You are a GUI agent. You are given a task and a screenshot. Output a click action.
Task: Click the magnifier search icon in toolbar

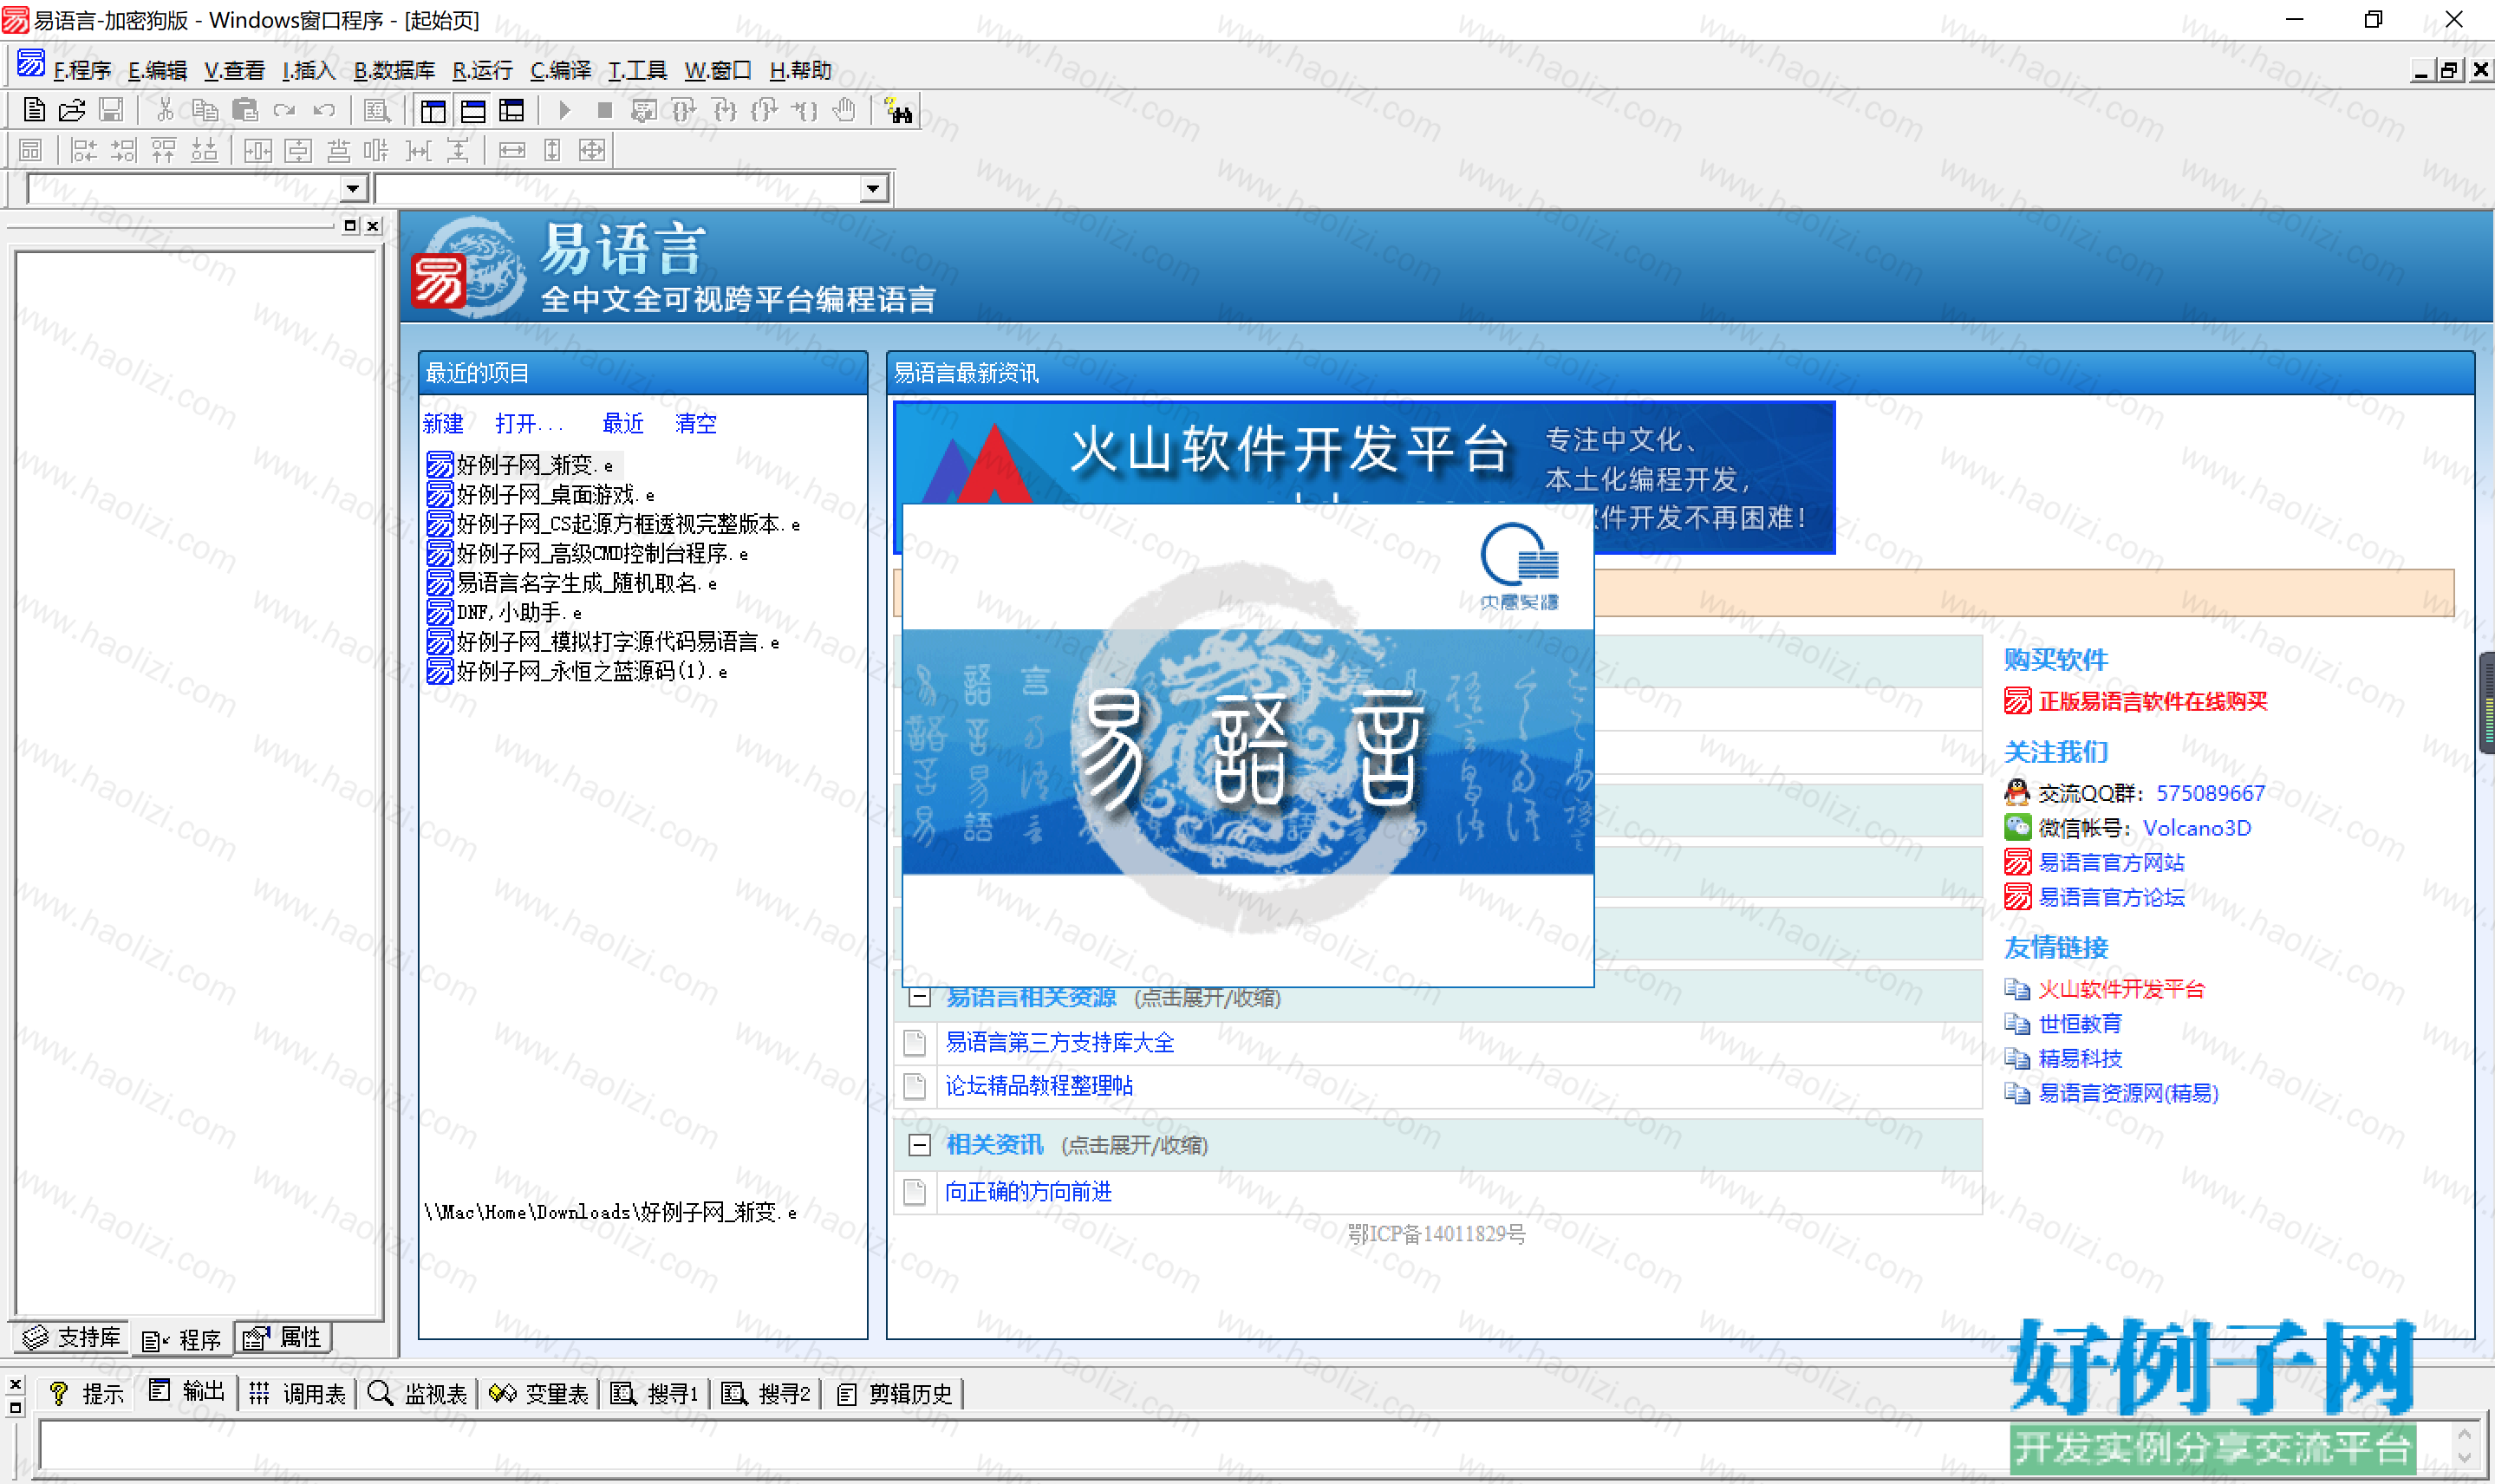pyautogui.click(x=377, y=110)
